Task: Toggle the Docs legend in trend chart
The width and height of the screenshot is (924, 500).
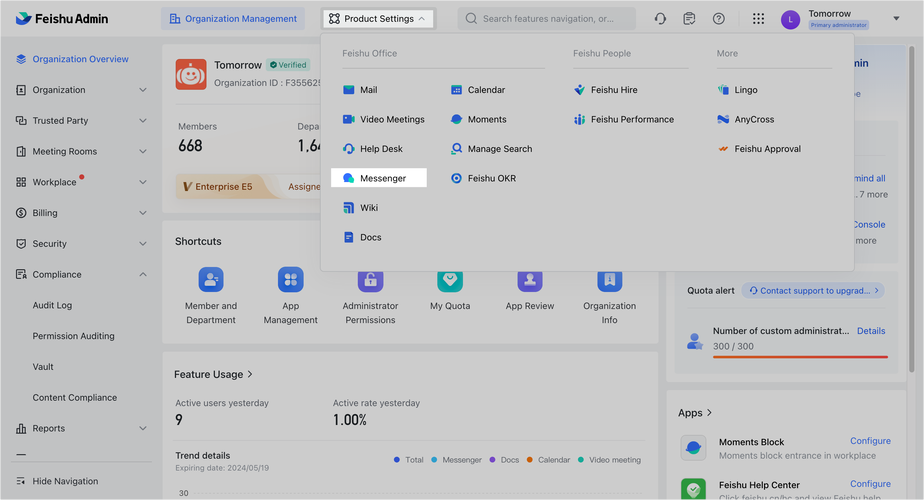Action: (x=504, y=460)
